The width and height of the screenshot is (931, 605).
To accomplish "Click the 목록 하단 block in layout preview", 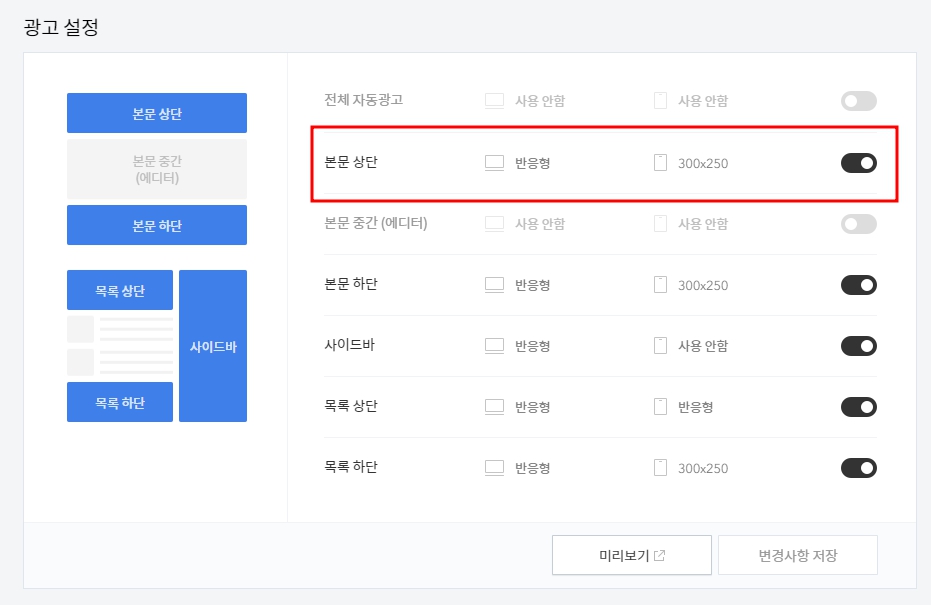I will (x=119, y=403).
